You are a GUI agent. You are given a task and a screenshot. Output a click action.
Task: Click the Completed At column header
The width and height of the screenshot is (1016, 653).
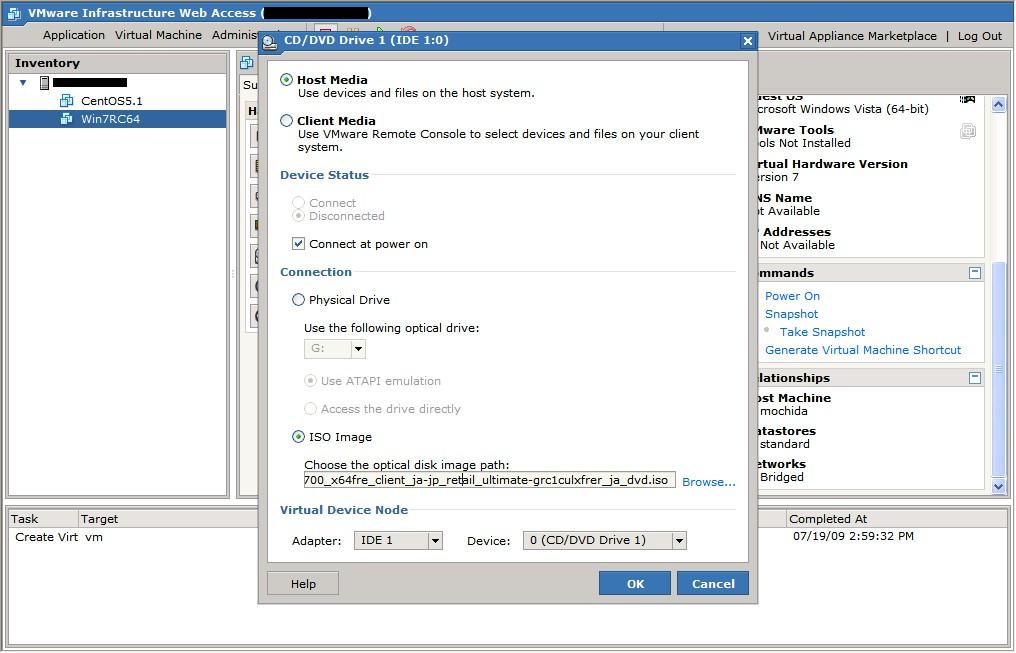(897, 518)
